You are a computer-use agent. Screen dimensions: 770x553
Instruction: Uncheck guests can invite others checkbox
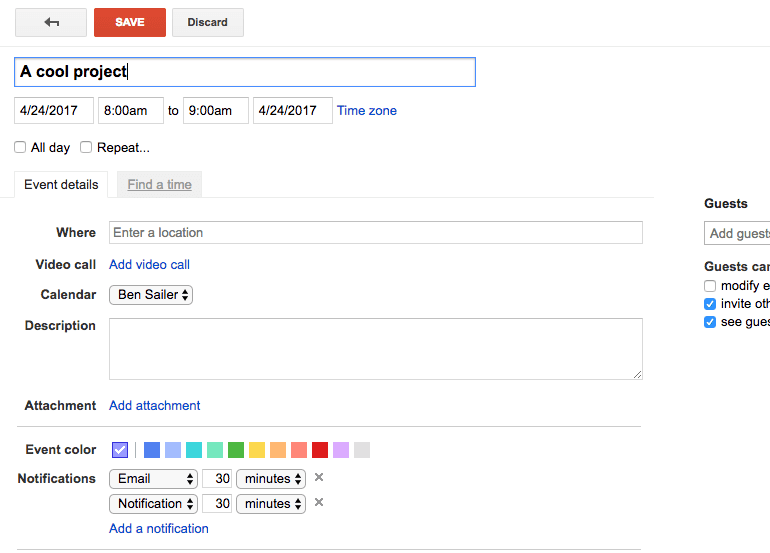point(710,304)
